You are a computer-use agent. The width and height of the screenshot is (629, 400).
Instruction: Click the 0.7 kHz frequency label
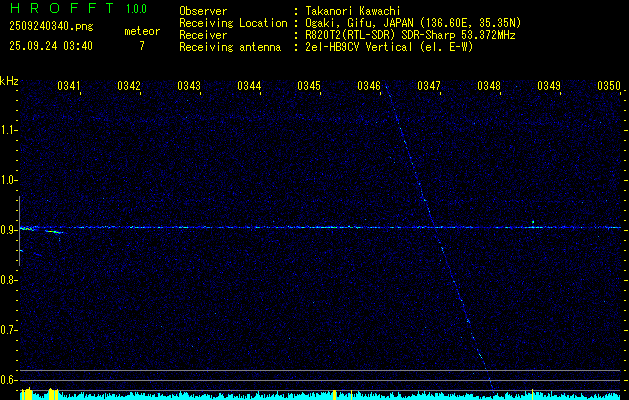tap(9, 330)
